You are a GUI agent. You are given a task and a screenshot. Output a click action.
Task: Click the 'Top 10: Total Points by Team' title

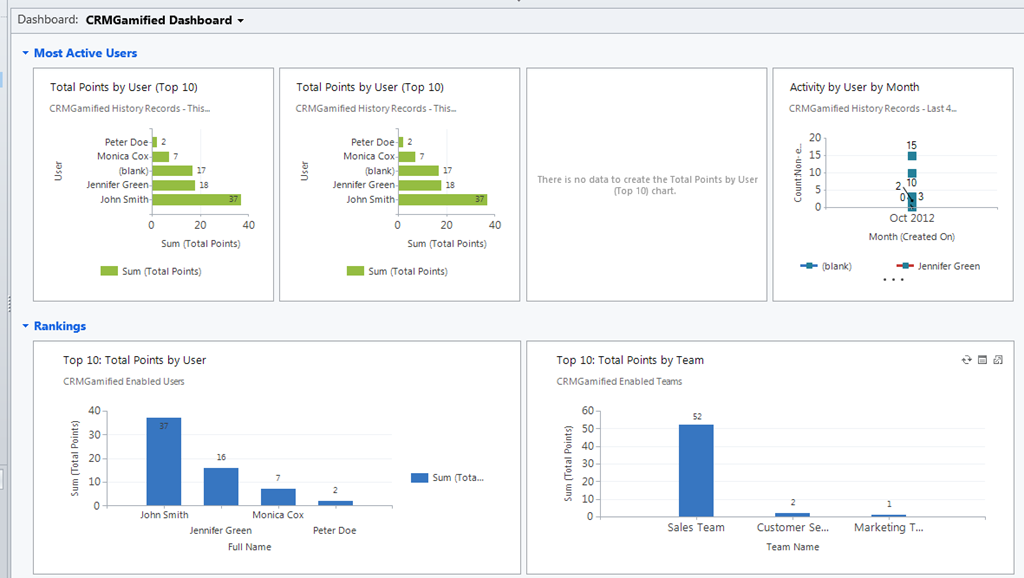point(630,360)
